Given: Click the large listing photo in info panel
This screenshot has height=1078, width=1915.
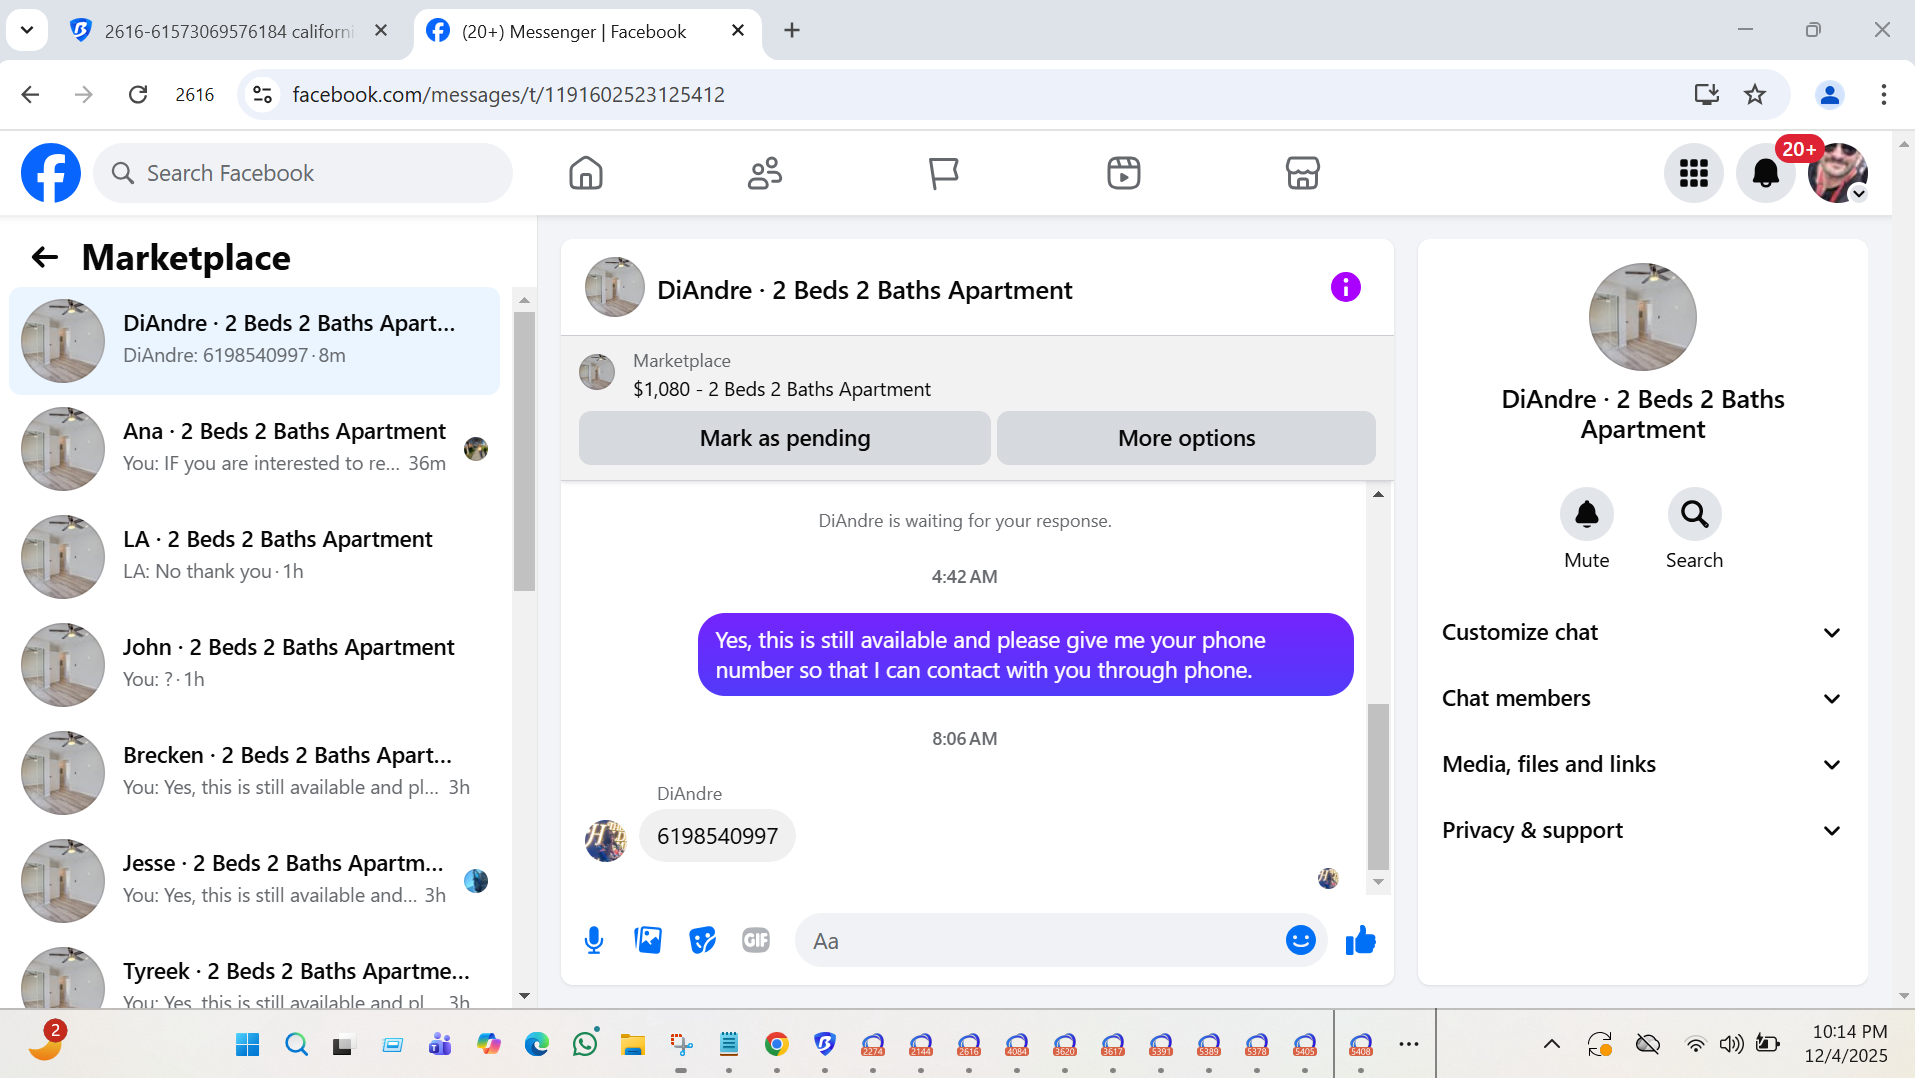Looking at the screenshot, I should 1642,317.
